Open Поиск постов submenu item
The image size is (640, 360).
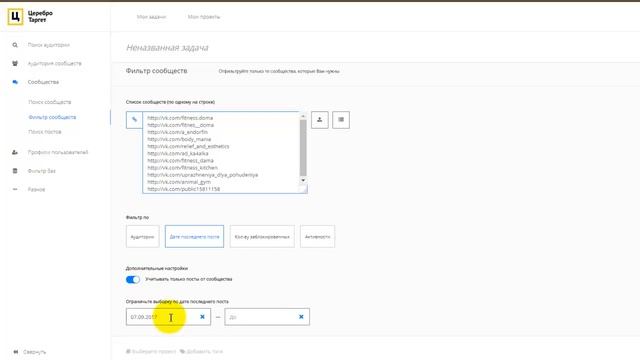click(x=45, y=132)
